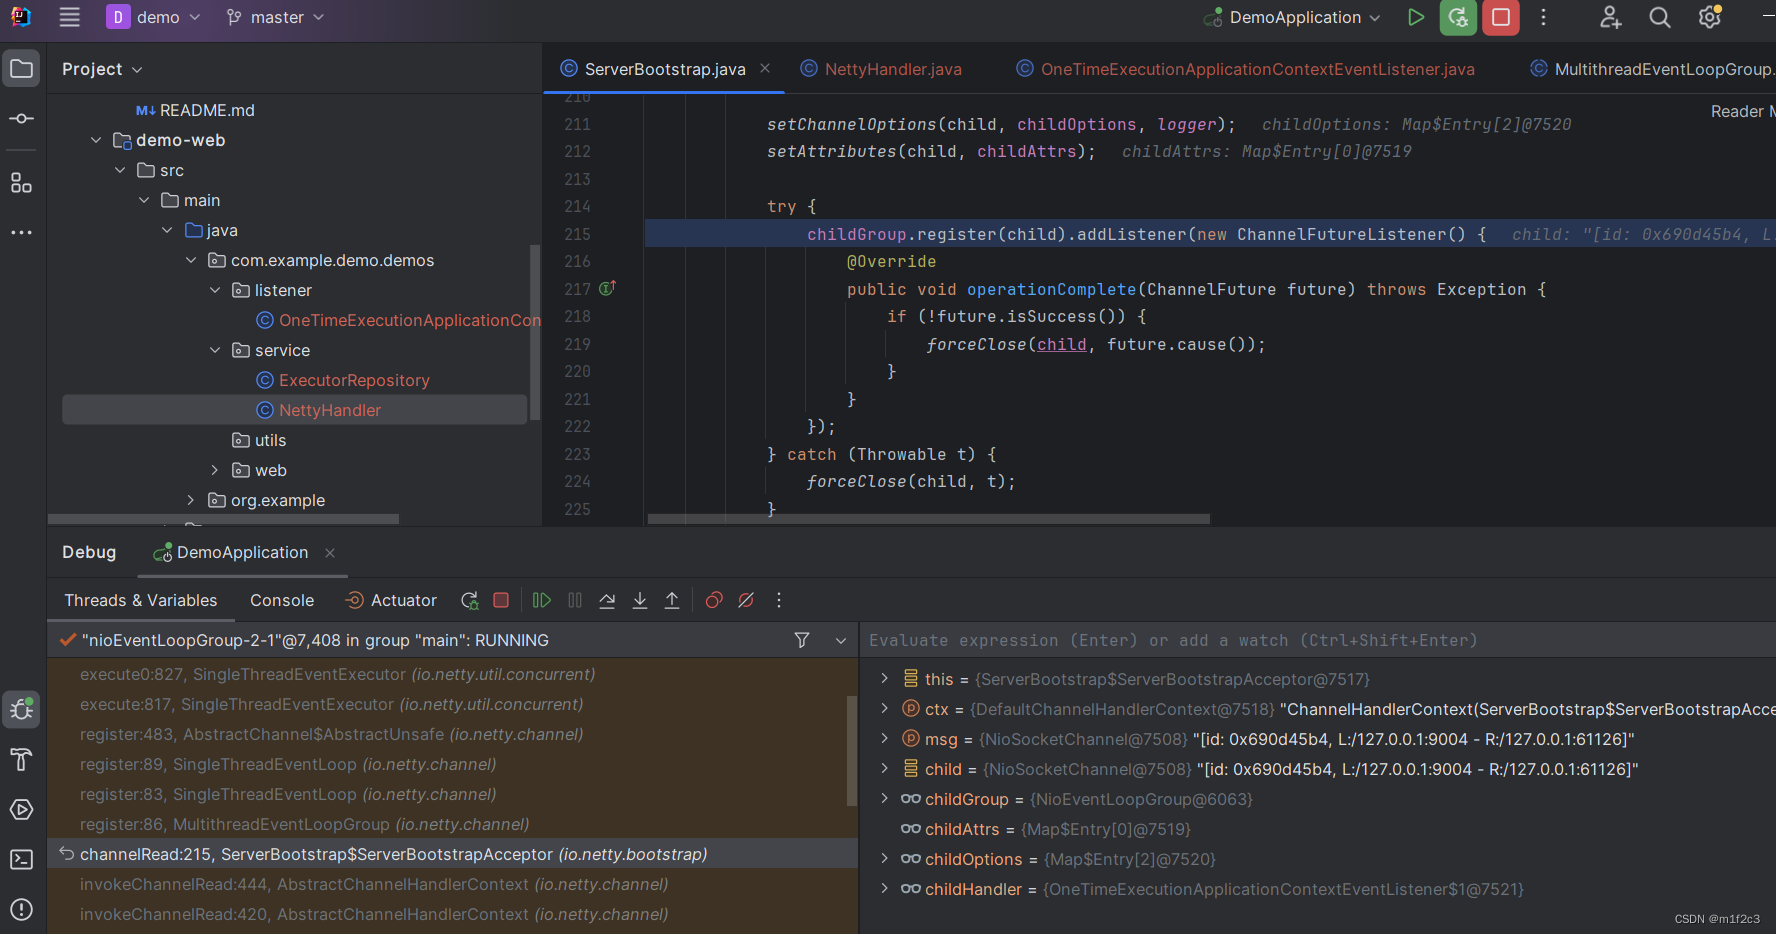Select the Console tab

coord(282,600)
